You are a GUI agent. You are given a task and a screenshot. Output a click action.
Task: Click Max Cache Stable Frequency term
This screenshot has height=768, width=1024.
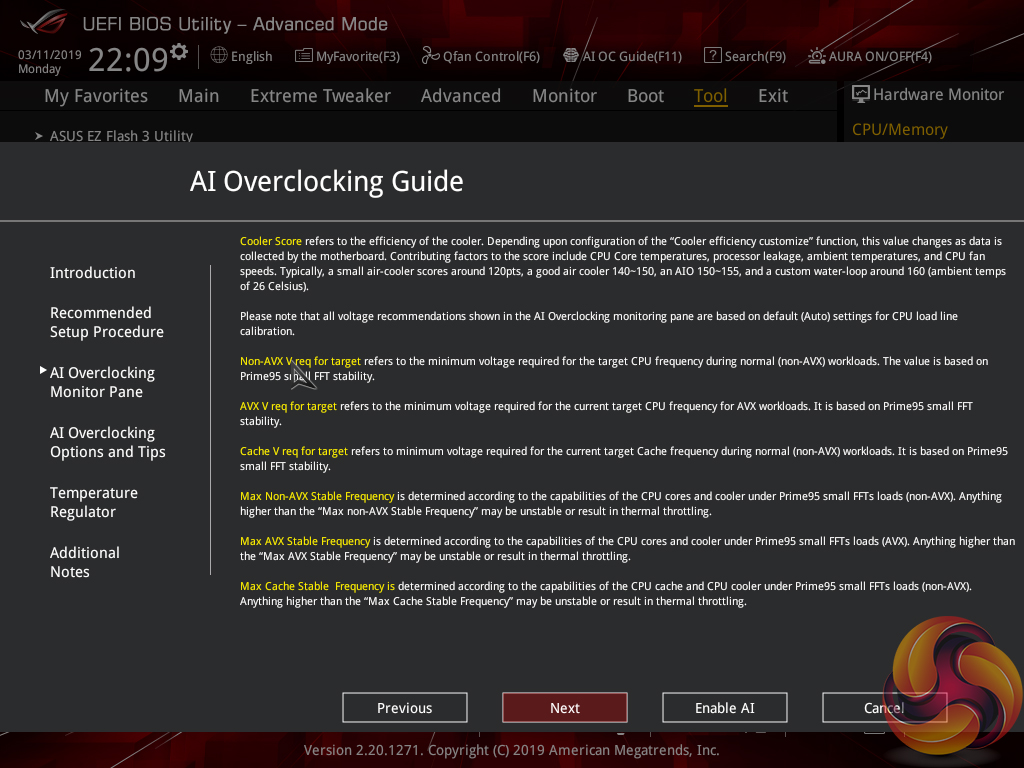pos(317,586)
